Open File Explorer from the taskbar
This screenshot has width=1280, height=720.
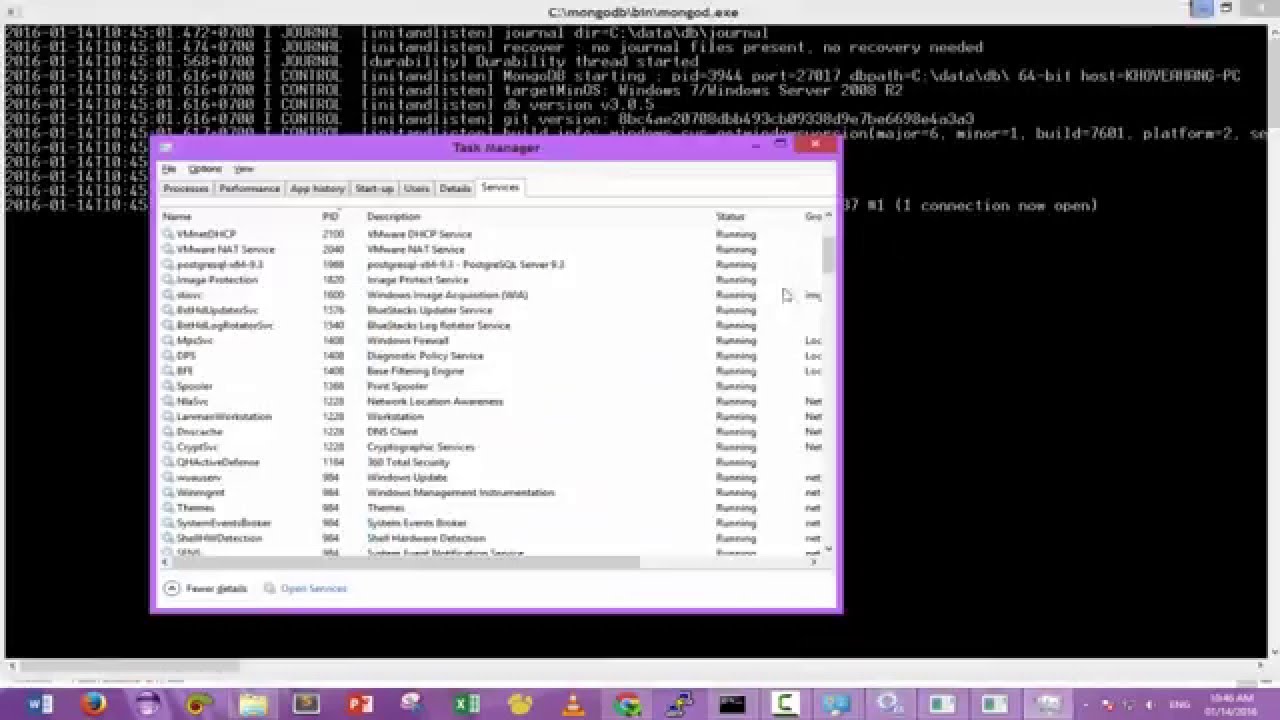253,704
